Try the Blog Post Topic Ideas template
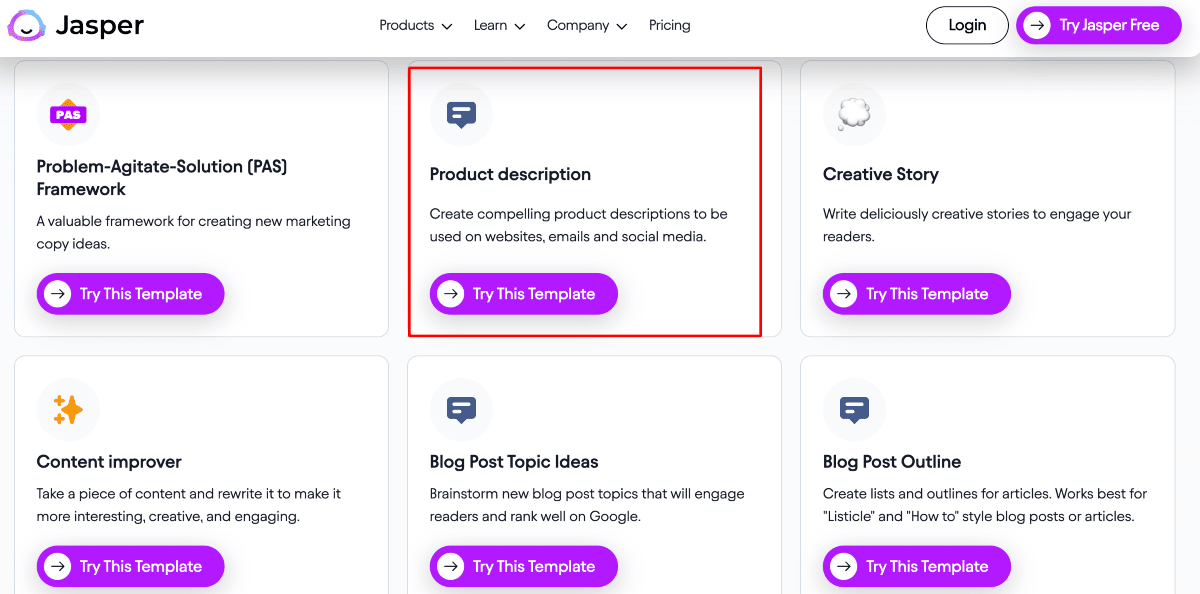Screen dimensions: 1200x594 tap(523, 566)
